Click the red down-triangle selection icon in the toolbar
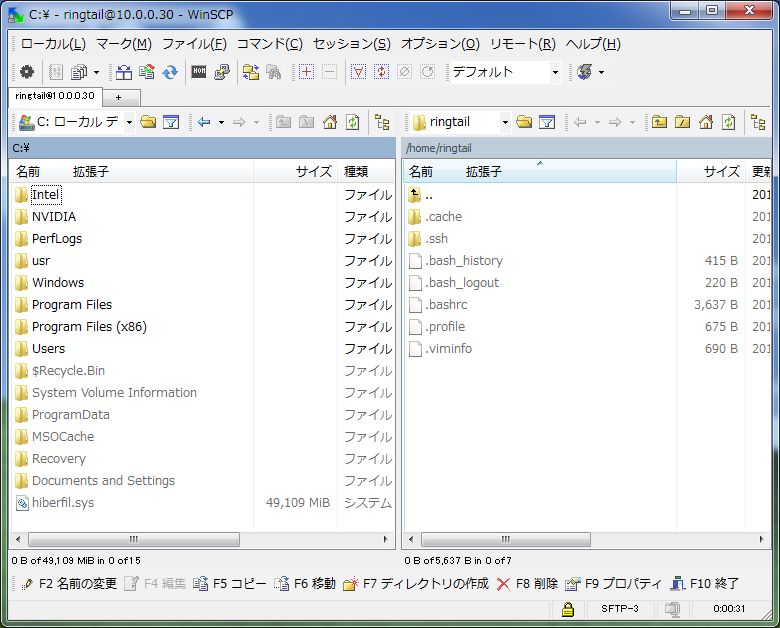 coord(358,72)
